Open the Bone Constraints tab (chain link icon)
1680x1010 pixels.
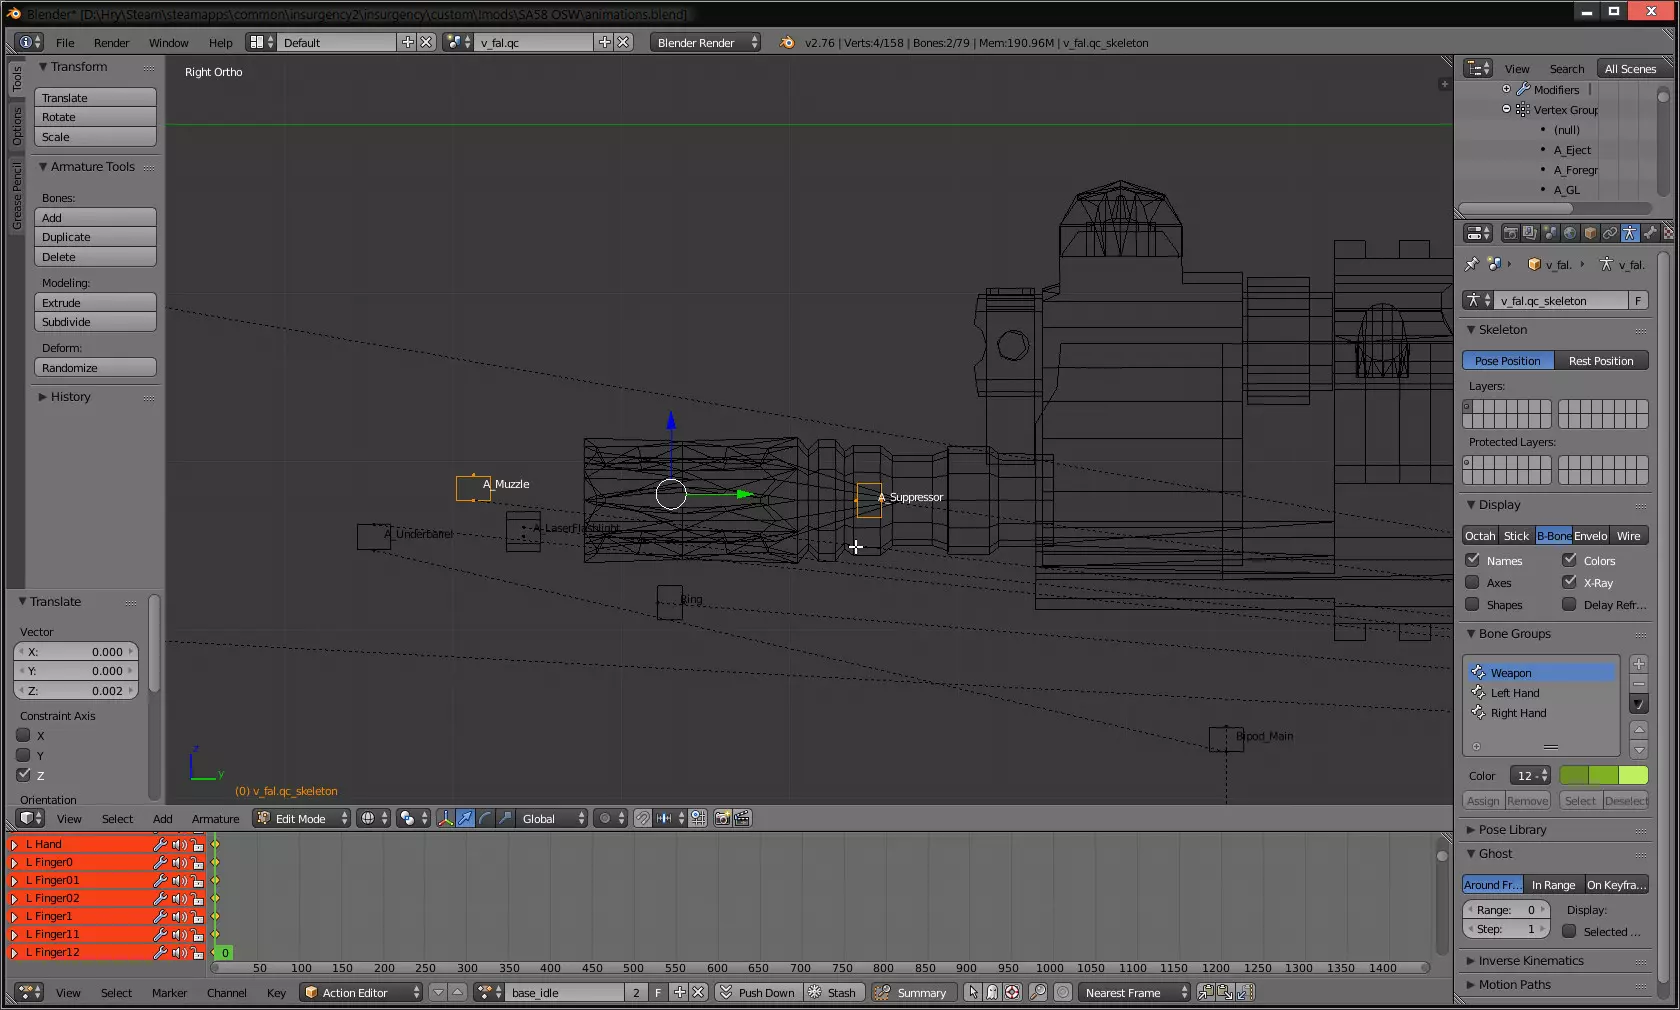pos(1610,233)
